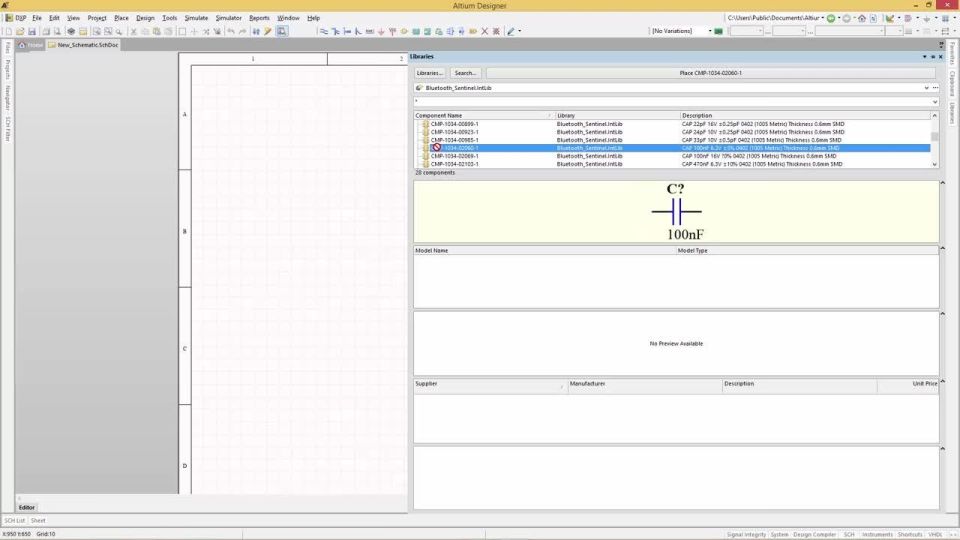Viewport: 960px width, 540px height.
Task: Click the SCH List panel button
Action: [x=15, y=520]
